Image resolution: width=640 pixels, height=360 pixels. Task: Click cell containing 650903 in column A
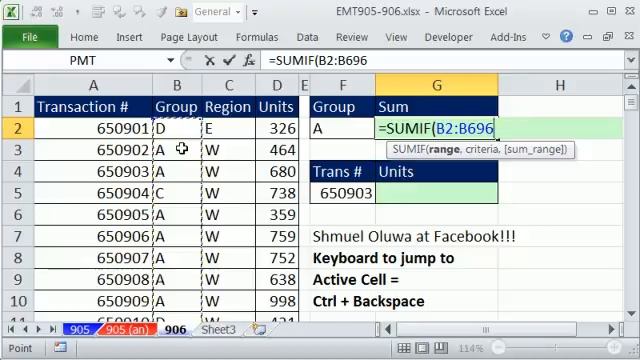pyautogui.click(x=93, y=172)
